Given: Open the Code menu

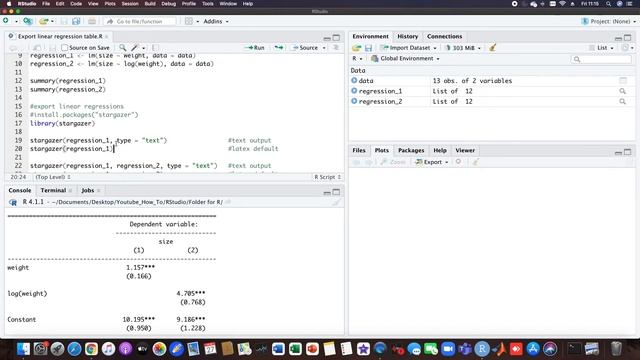Looking at the screenshot, I should (76, 4).
